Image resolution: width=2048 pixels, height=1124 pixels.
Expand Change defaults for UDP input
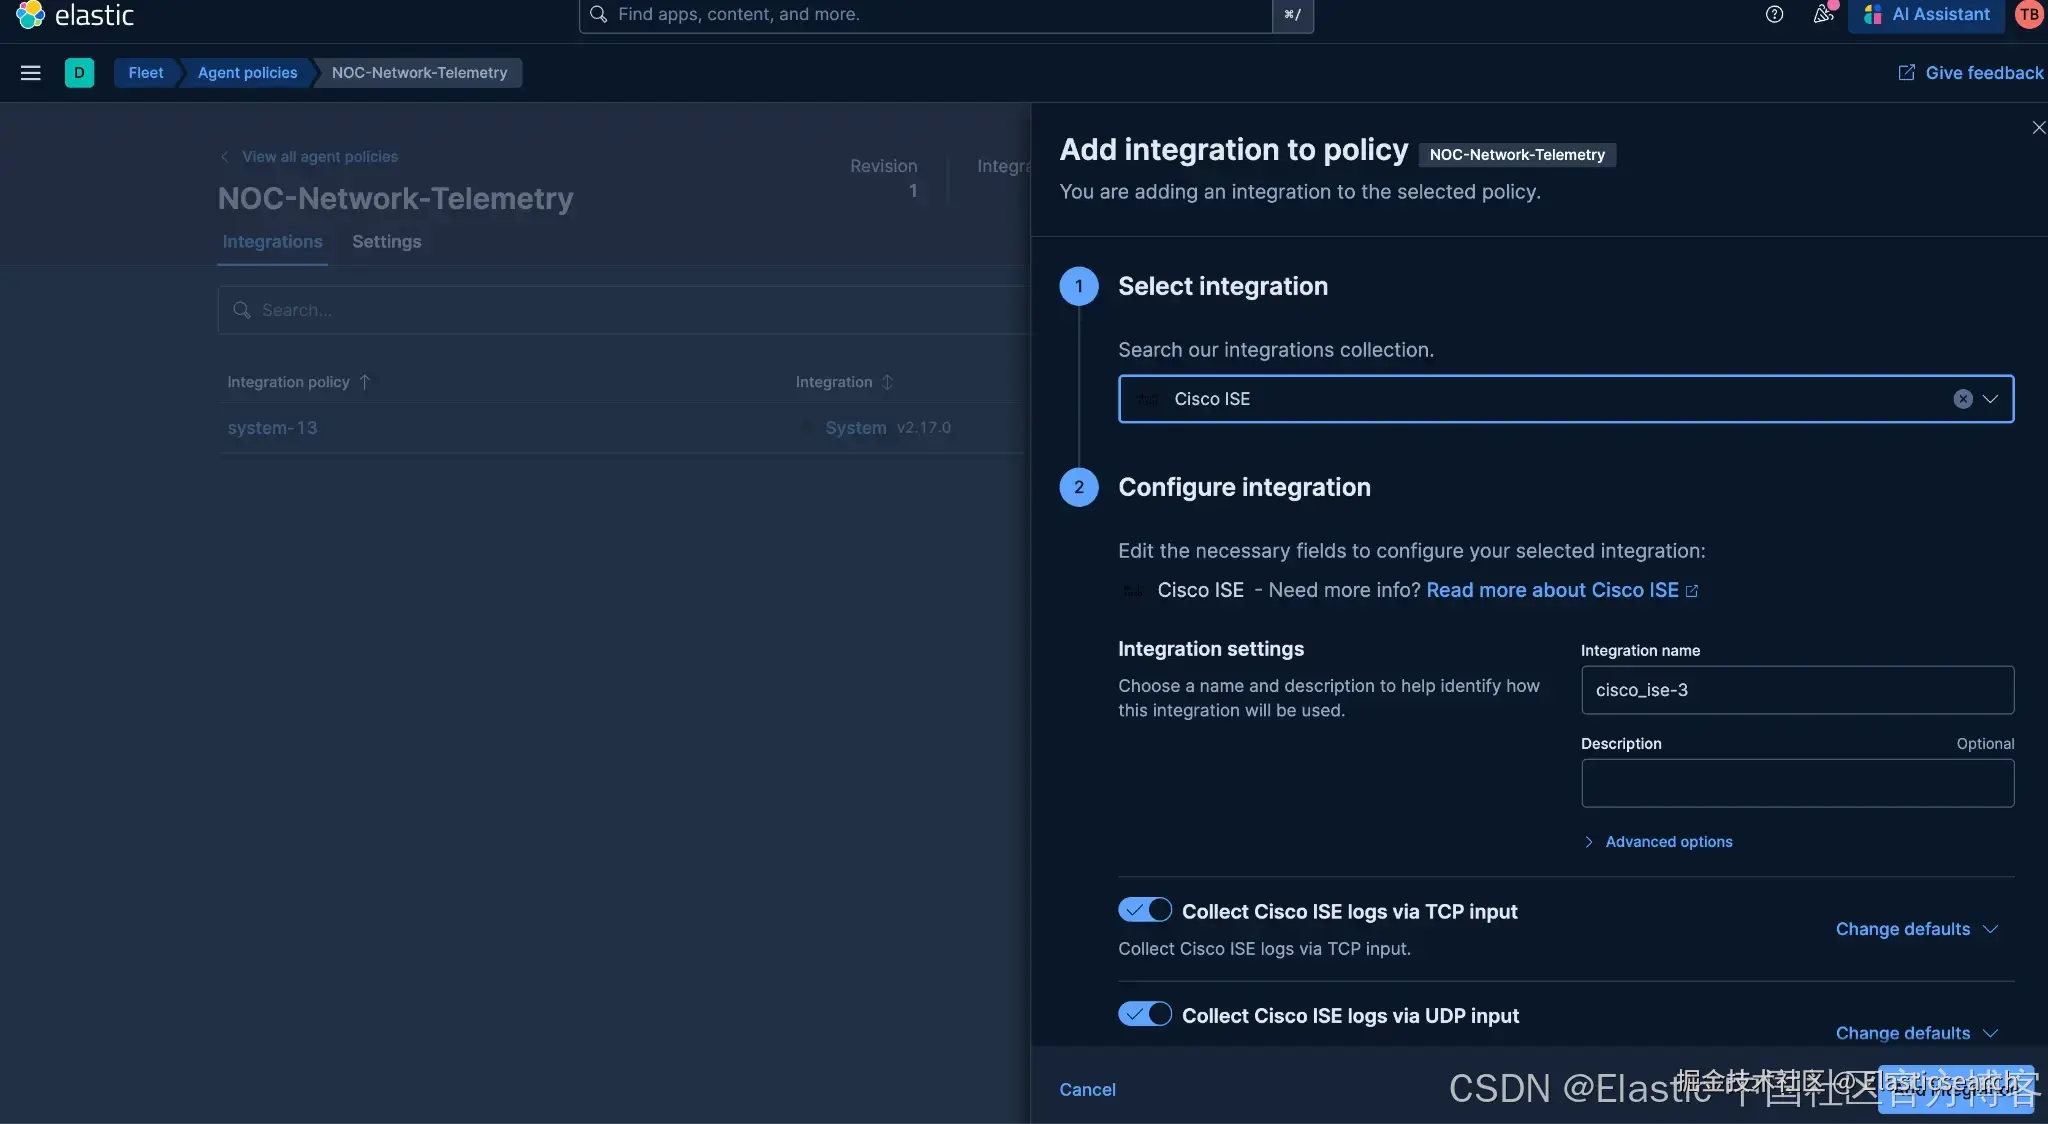point(1916,1033)
